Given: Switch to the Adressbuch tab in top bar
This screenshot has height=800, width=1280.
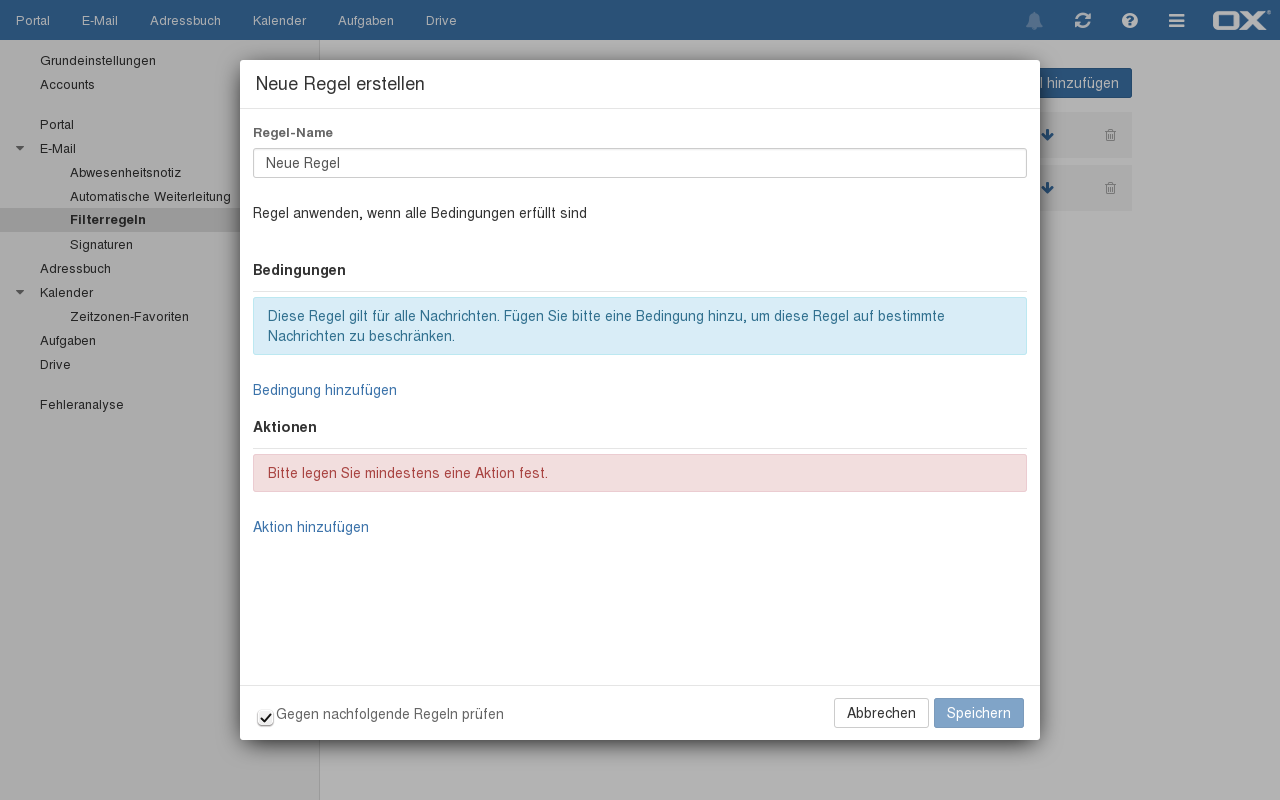Looking at the screenshot, I should coord(185,21).
